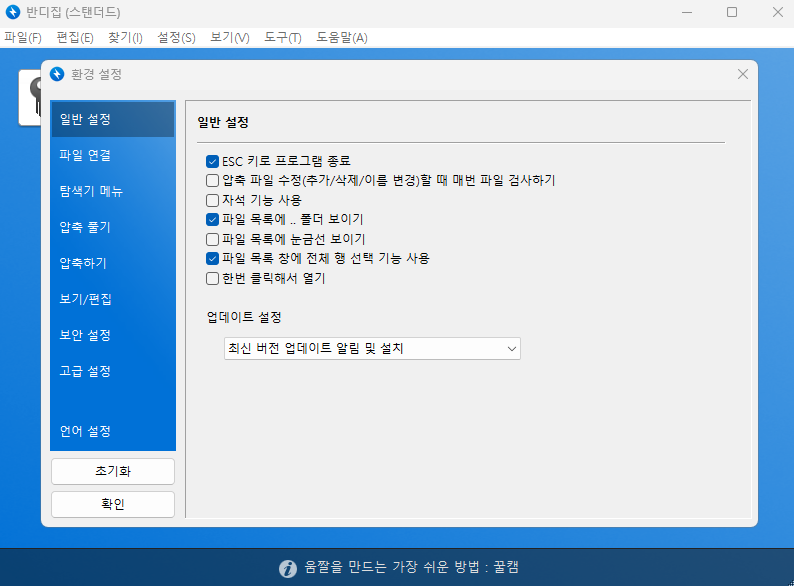Select 일반 설정 tab in sidebar

coord(113,119)
